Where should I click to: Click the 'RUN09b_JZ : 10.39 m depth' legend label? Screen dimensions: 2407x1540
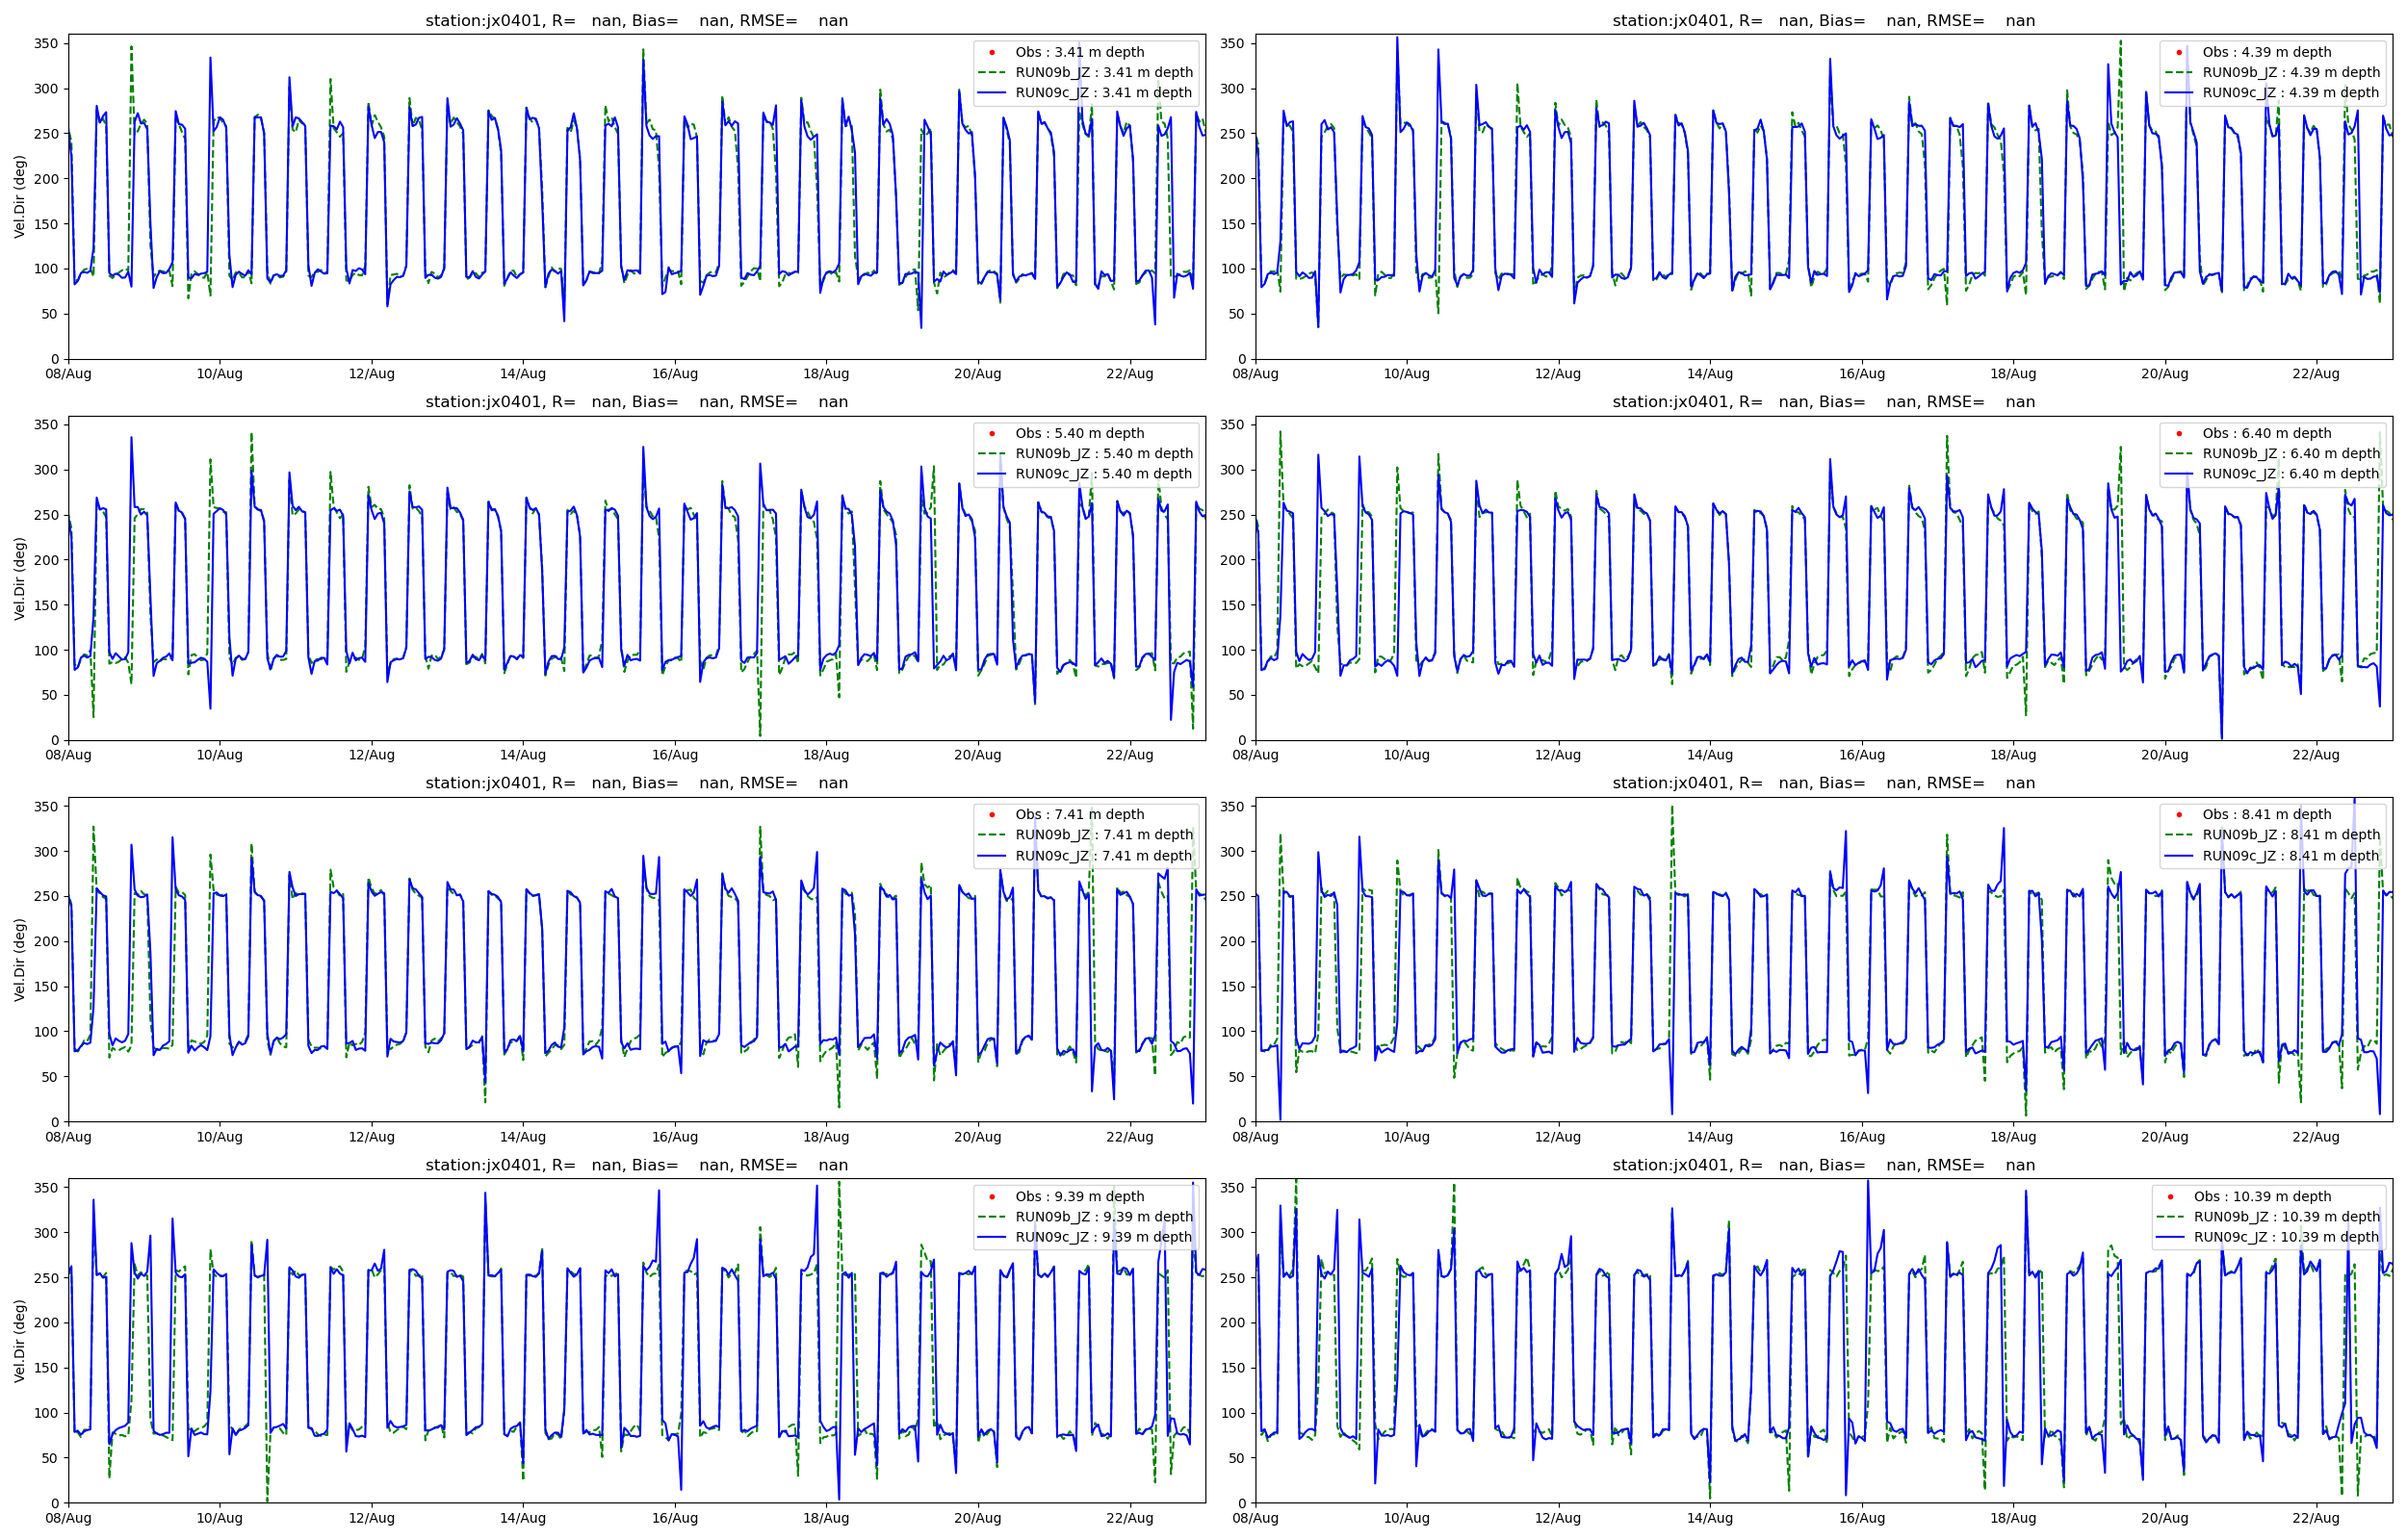pos(2286,1217)
